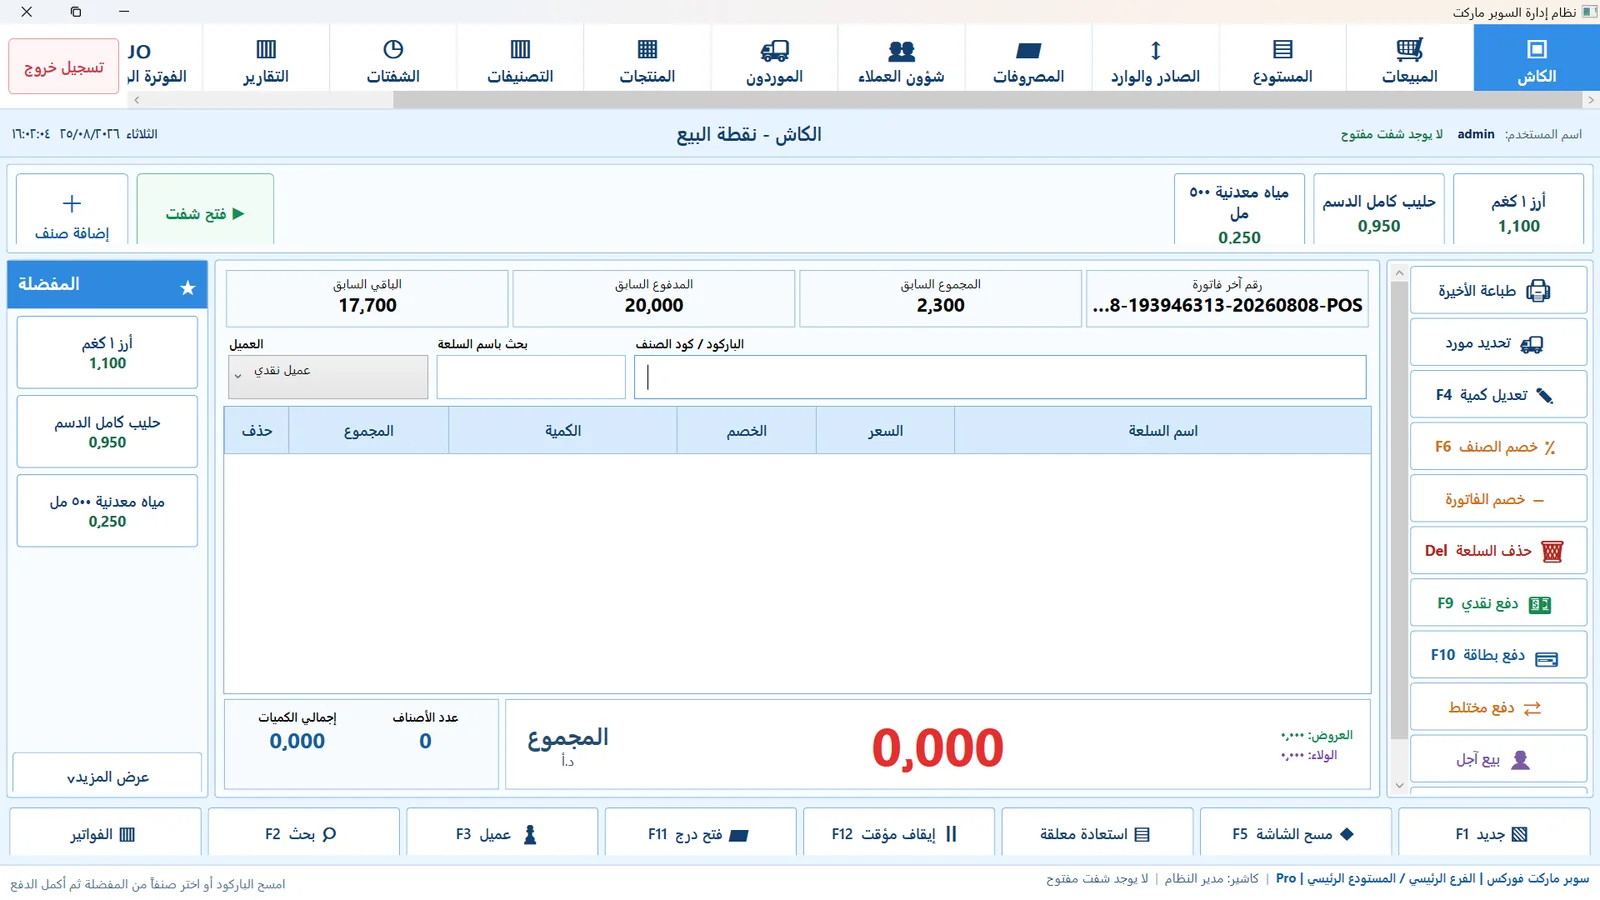The width and height of the screenshot is (1600, 900).
Task: Click the شؤون العملاء customers icon
Action: [901, 50]
